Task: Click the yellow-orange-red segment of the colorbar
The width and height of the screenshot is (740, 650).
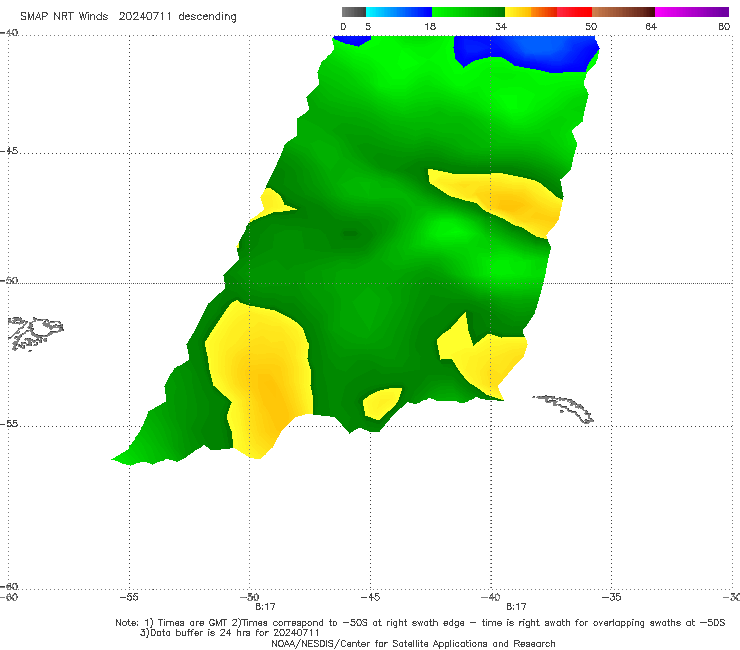Action: pos(548,12)
